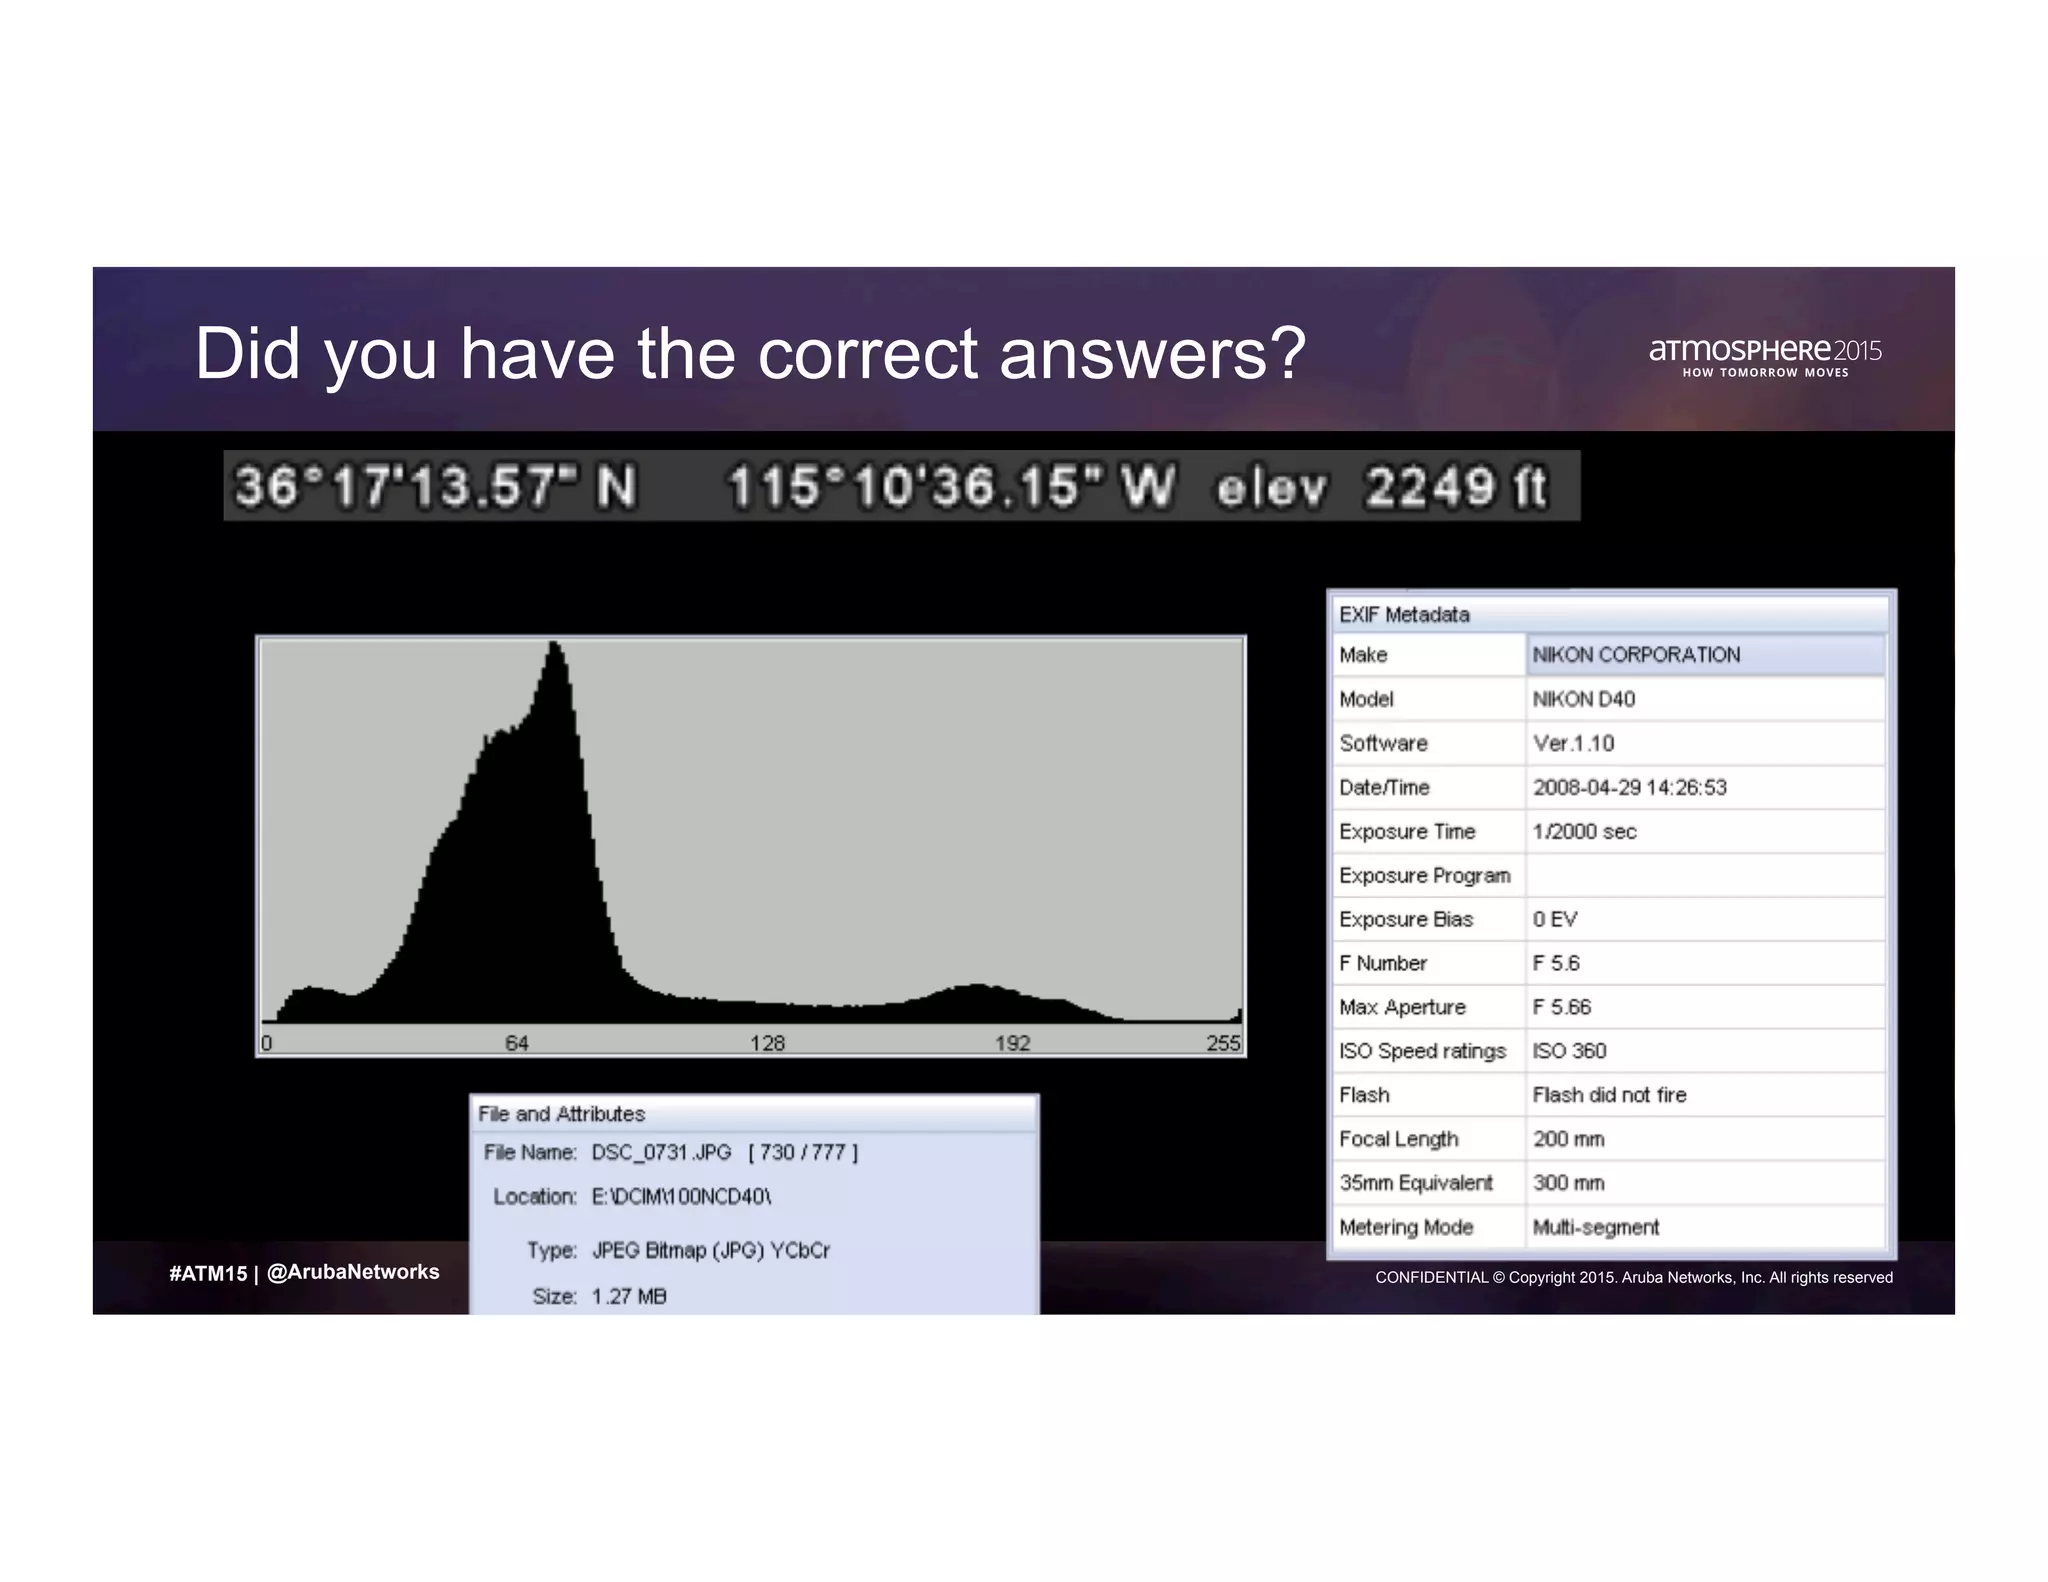Click the Type label in File panel
The height and width of the screenshot is (1582, 2048).
(552, 1251)
